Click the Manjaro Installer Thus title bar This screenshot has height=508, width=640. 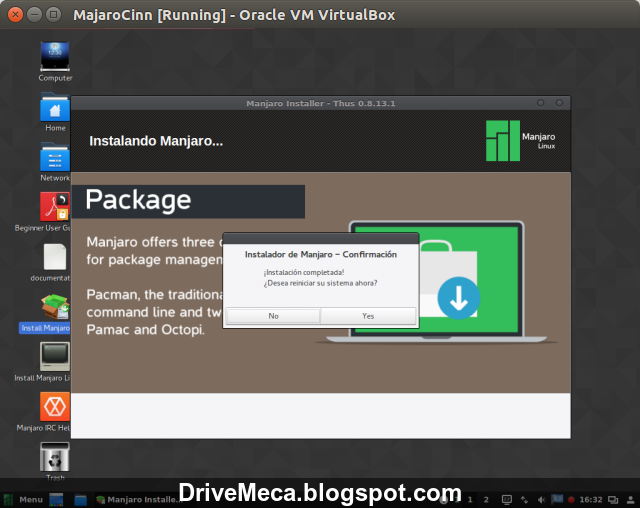(x=320, y=103)
